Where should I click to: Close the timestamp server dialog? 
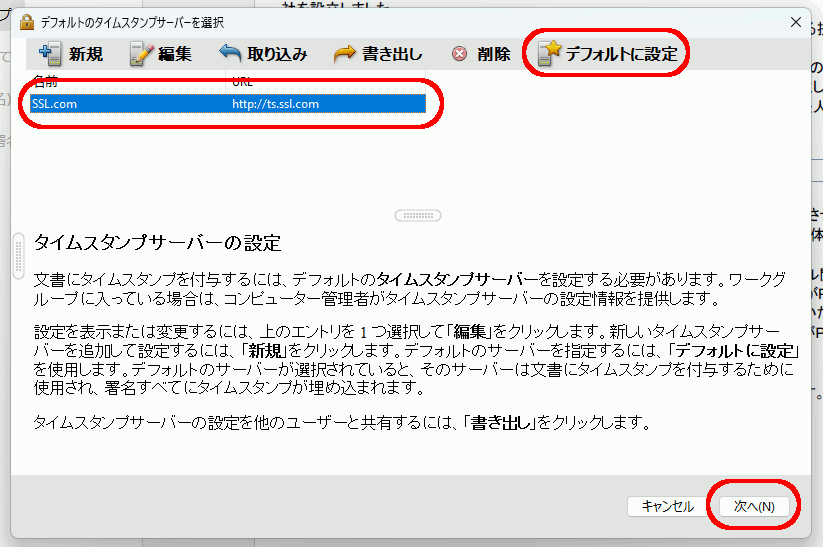[796, 22]
